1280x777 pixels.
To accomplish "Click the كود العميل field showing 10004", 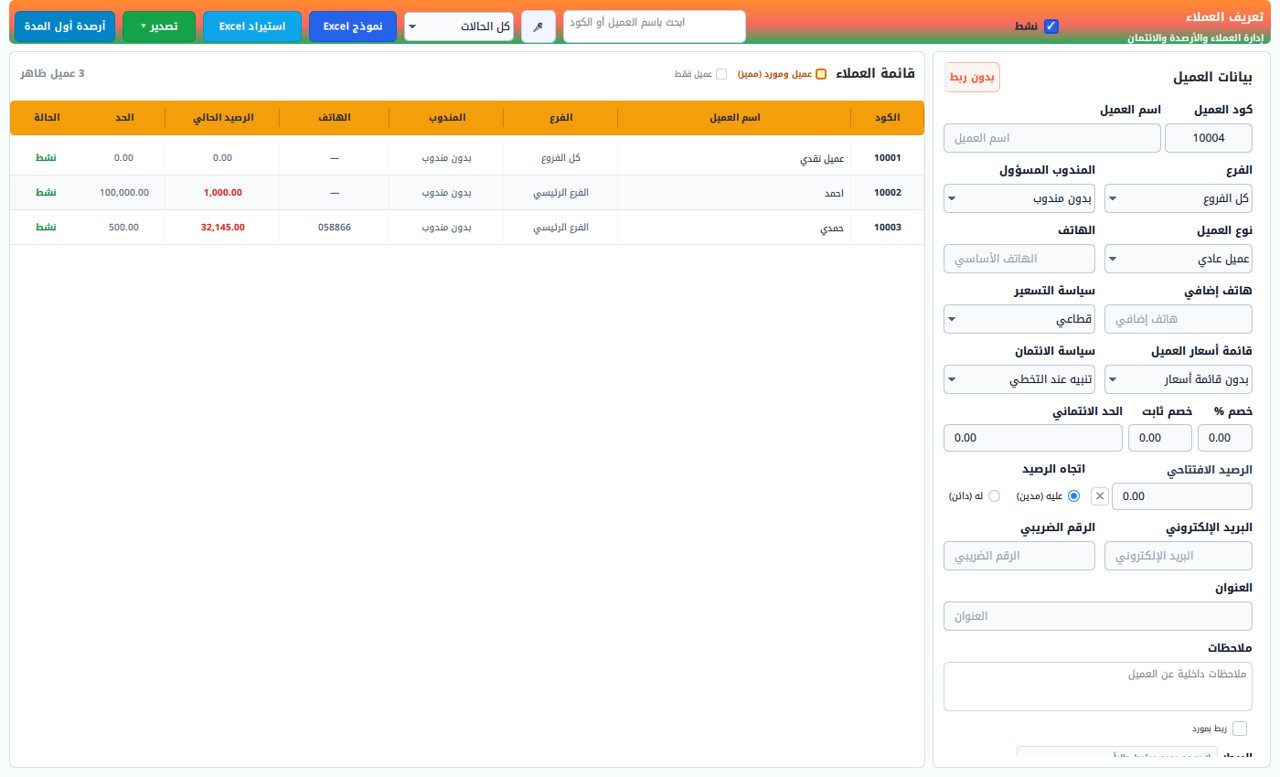I will [1209, 138].
